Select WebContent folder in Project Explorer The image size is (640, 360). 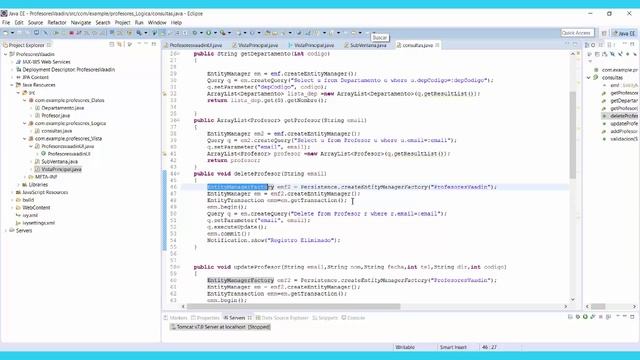[x=33, y=207]
